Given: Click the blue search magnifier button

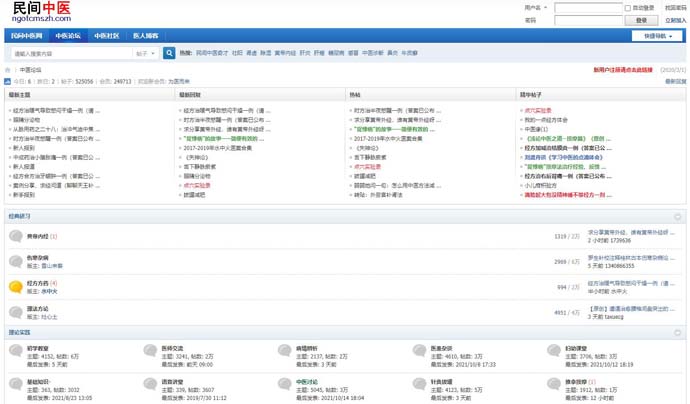Looking at the screenshot, I should point(169,53).
